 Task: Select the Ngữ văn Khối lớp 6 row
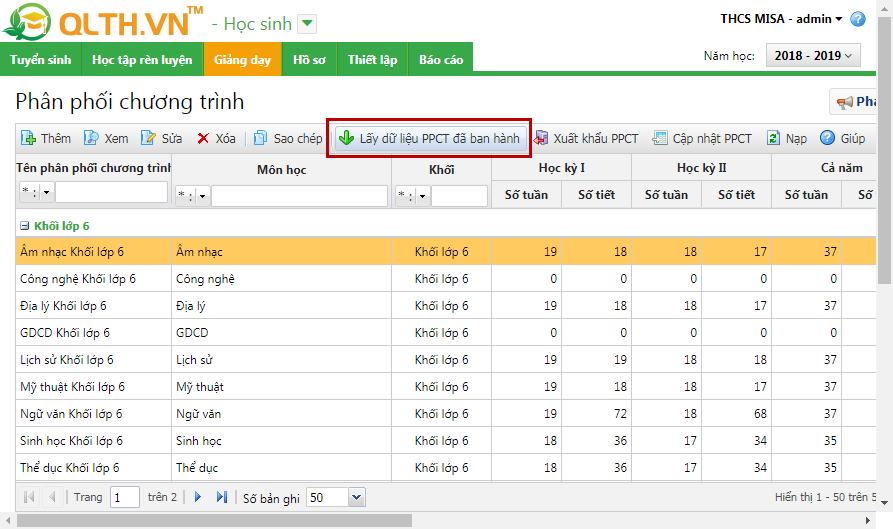[446, 413]
